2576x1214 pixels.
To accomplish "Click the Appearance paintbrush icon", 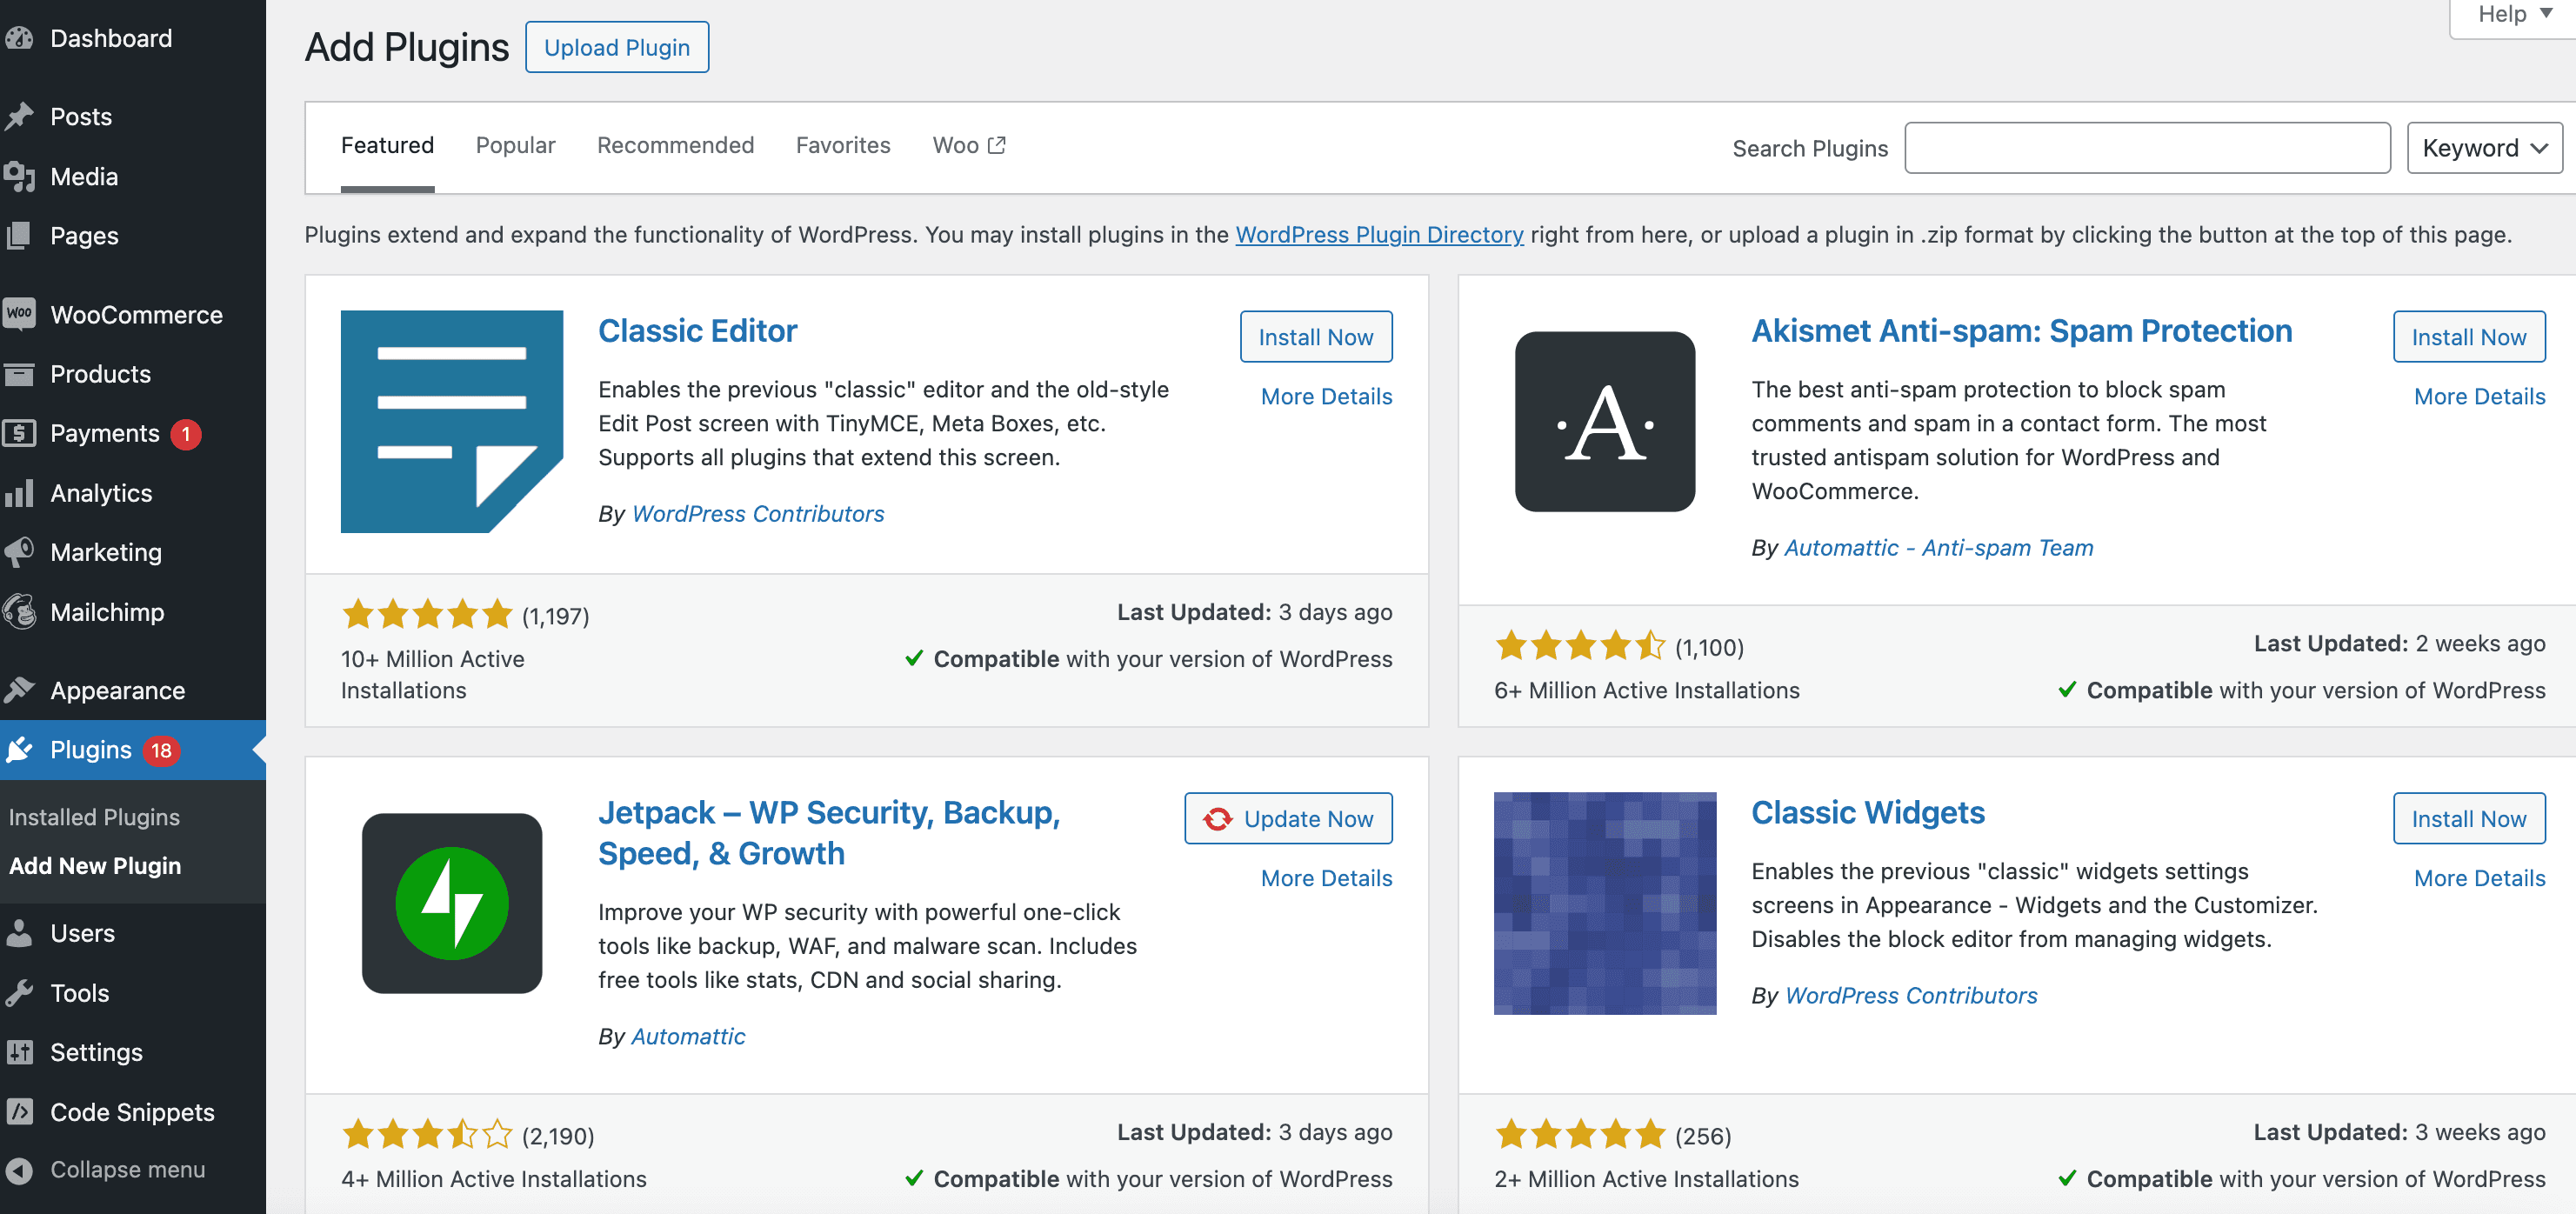I will coord(19,690).
